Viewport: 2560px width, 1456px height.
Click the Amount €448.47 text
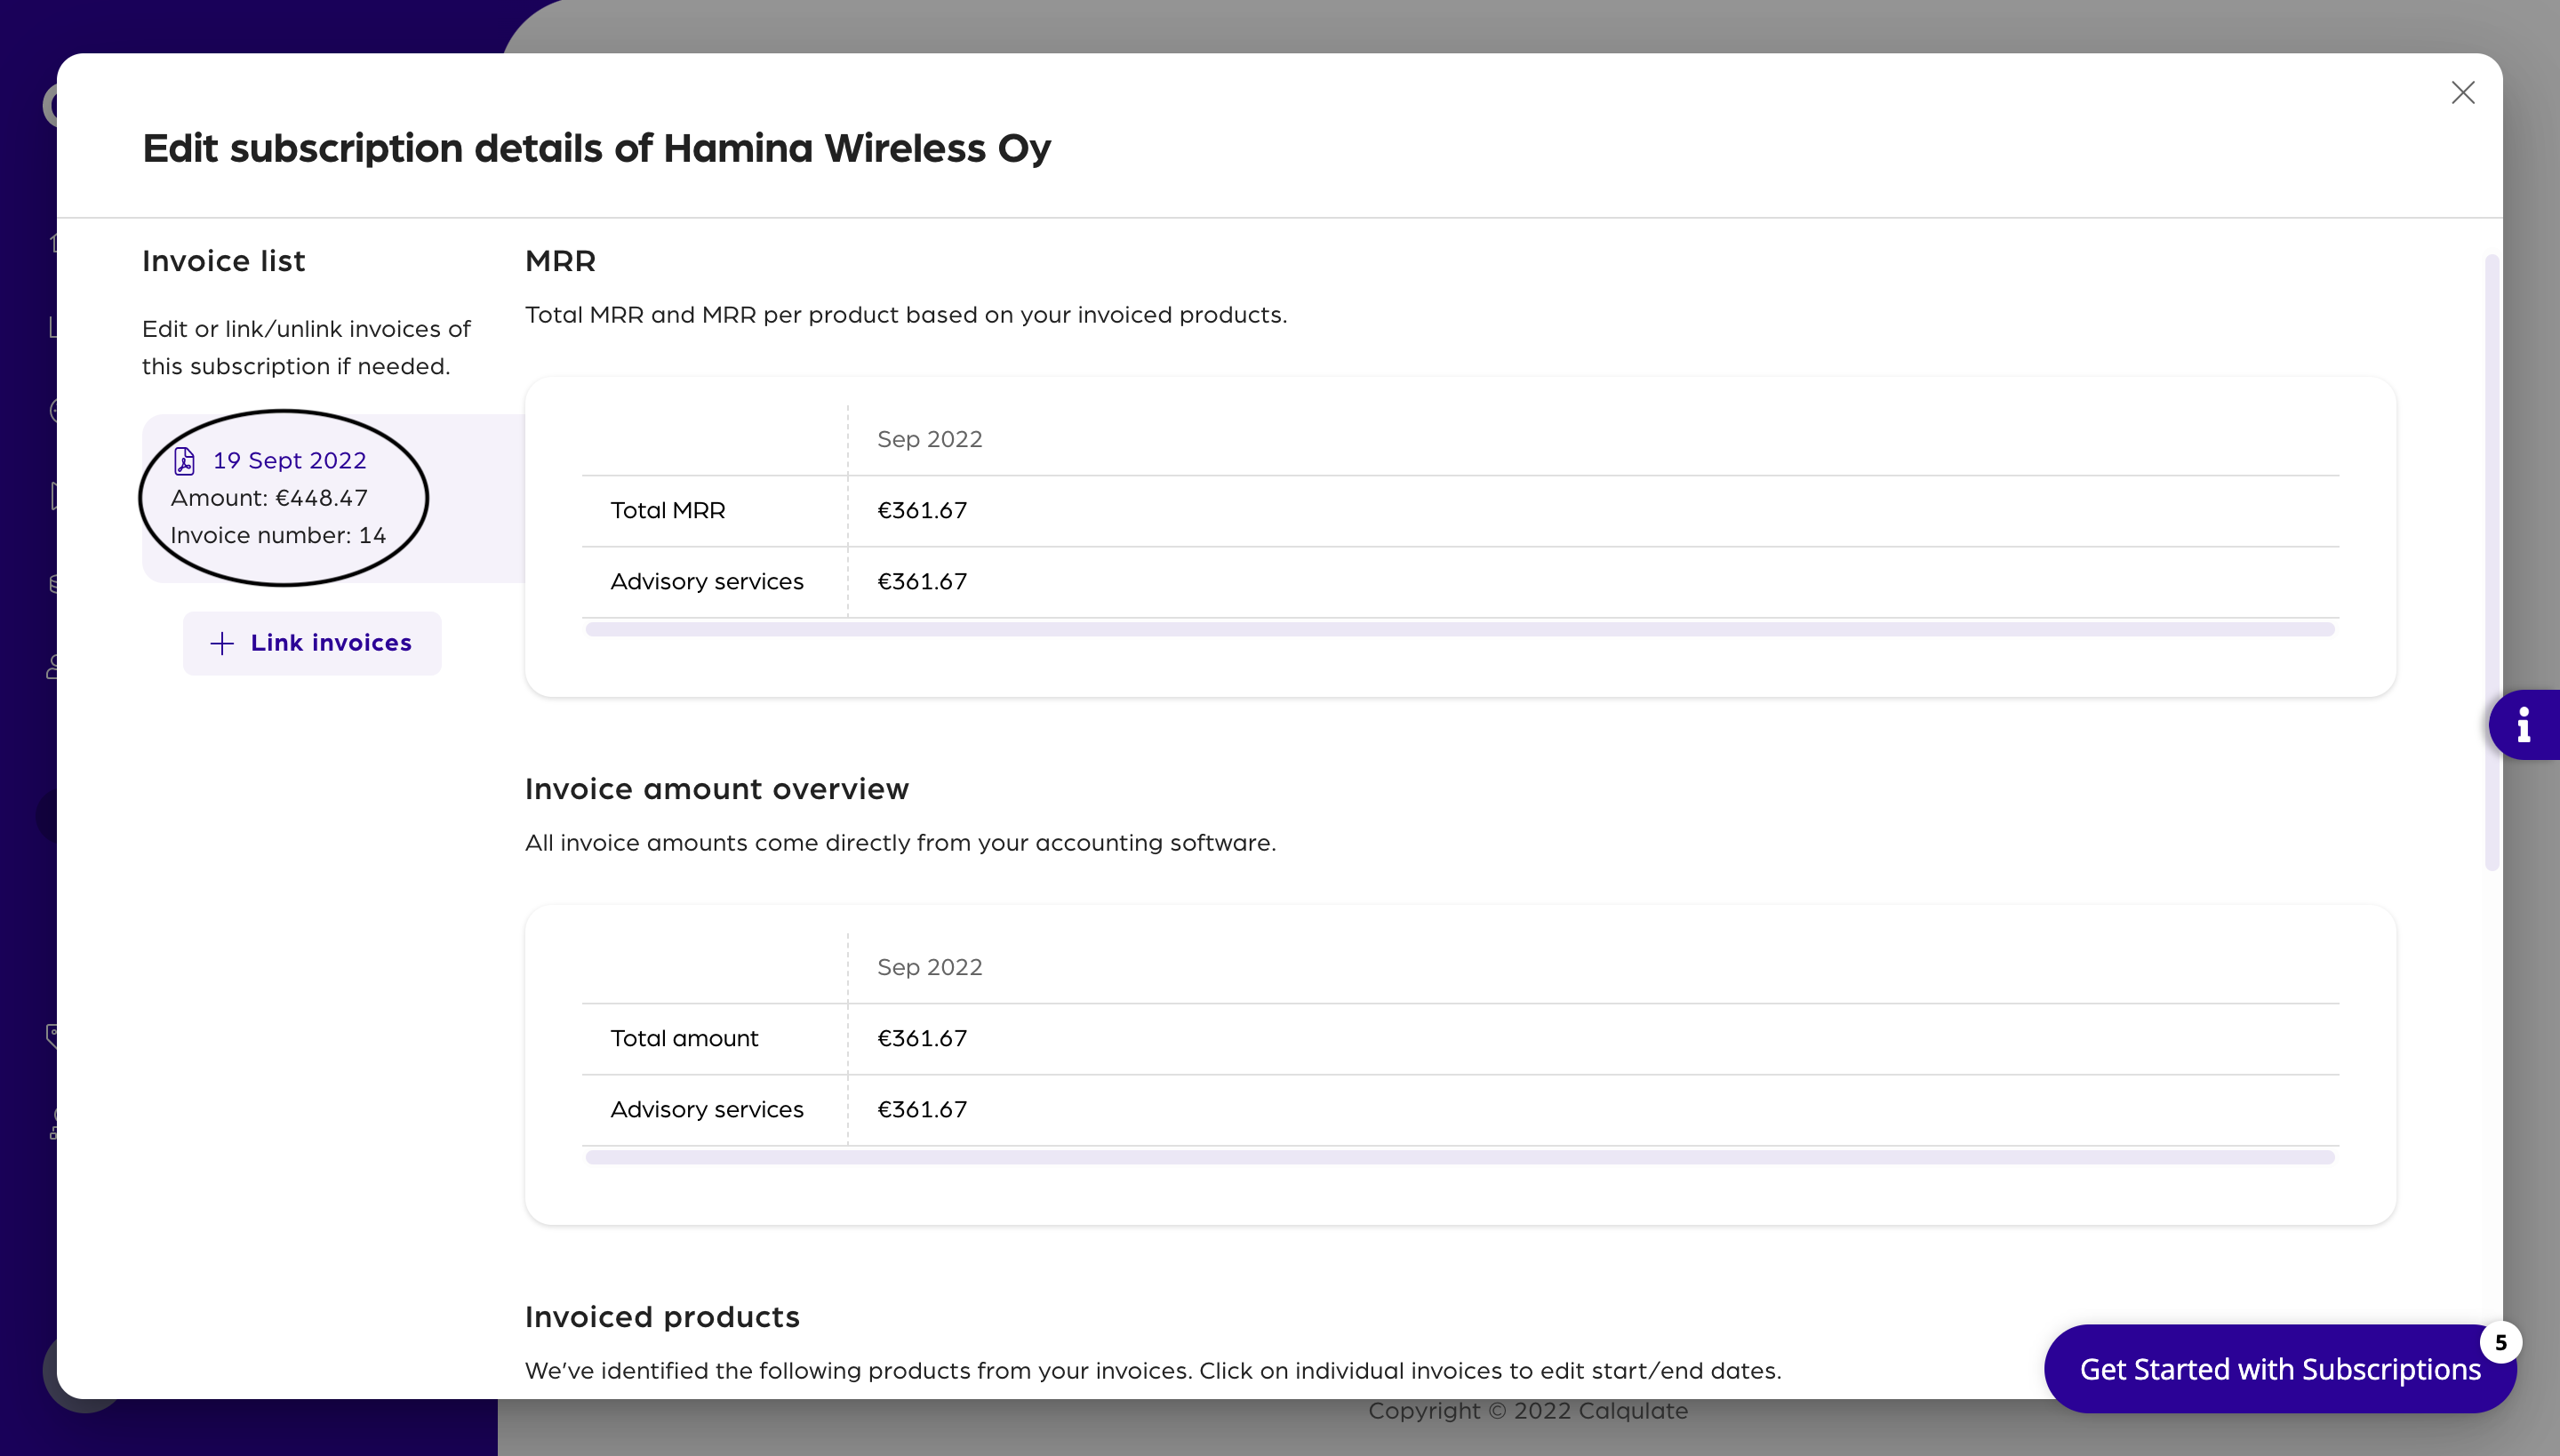click(x=269, y=498)
